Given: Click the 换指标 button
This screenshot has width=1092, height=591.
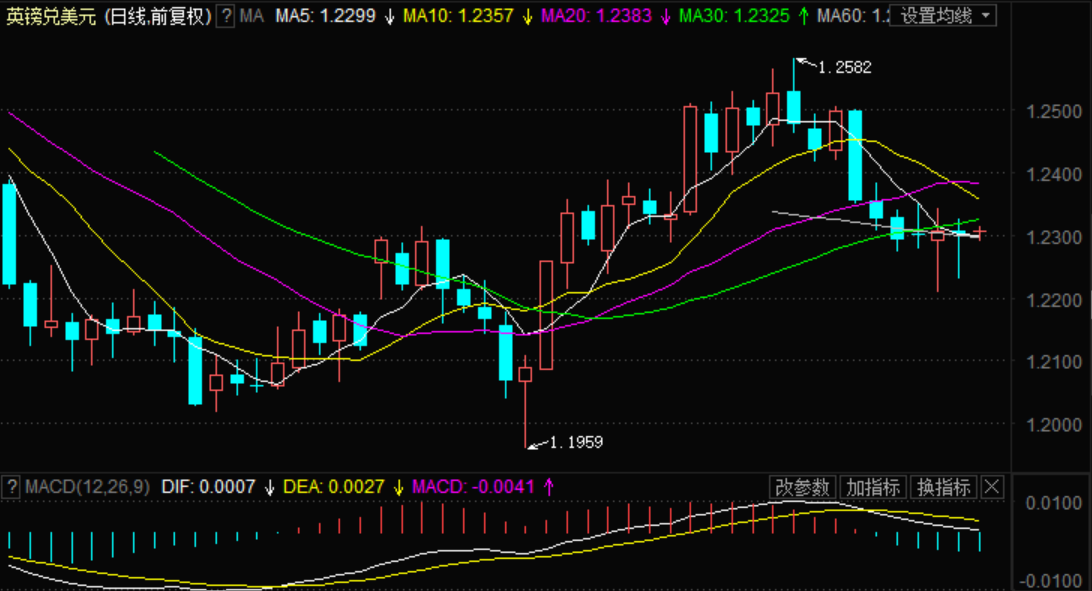Looking at the screenshot, I should (x=944, y=487).
